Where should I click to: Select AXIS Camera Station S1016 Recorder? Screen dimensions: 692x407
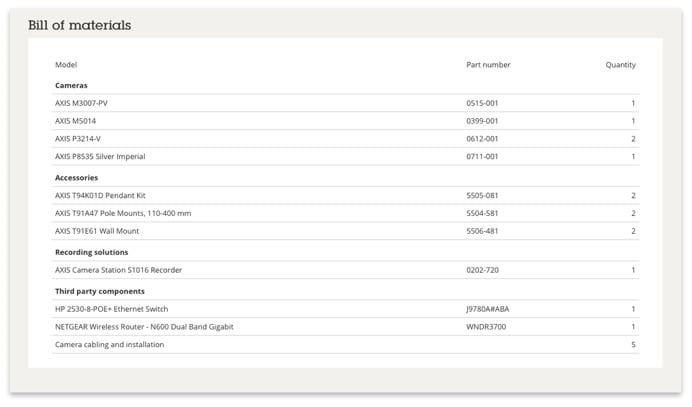pos(118,270)
